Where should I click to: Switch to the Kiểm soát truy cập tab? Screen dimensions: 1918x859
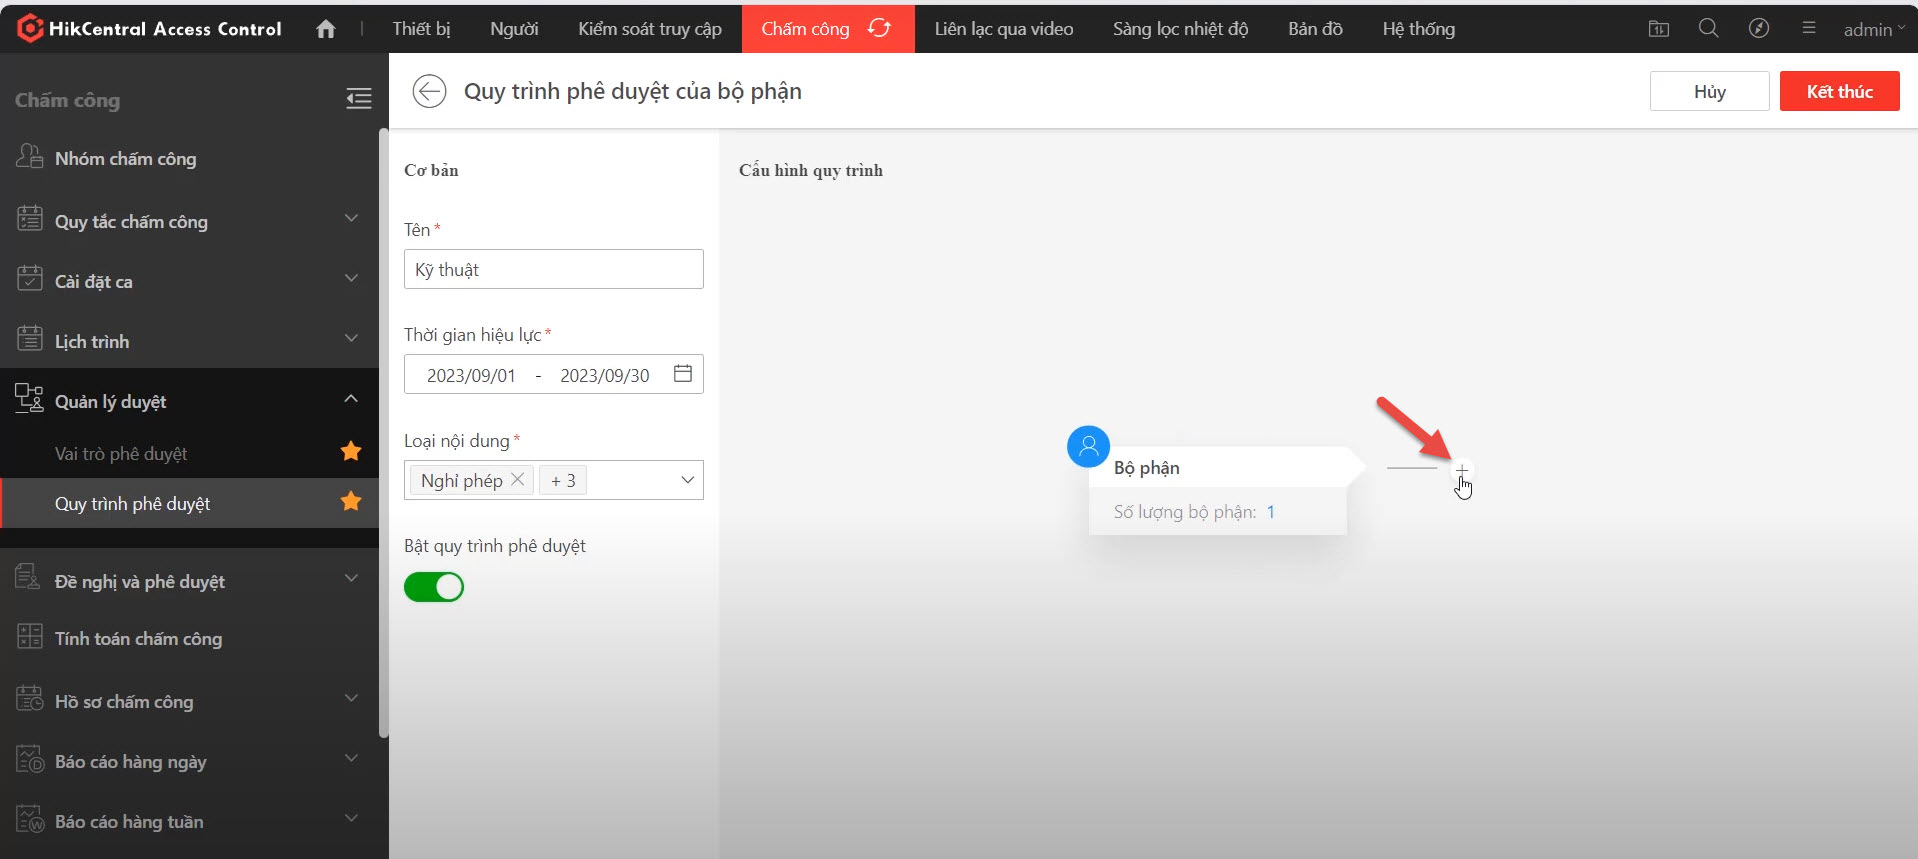(649, 29)
